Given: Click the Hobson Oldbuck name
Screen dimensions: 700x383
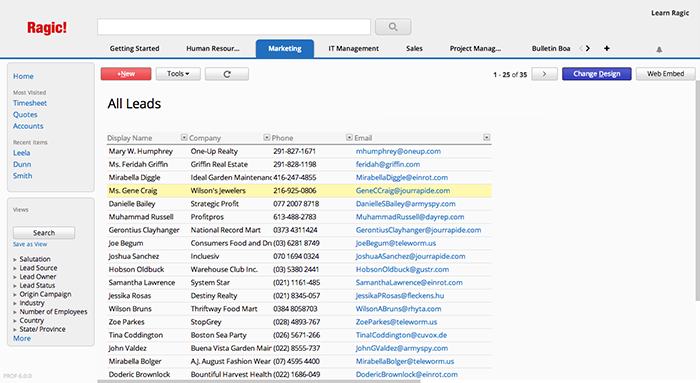Looking at the screenshot, I should click(x=136, y=269).
